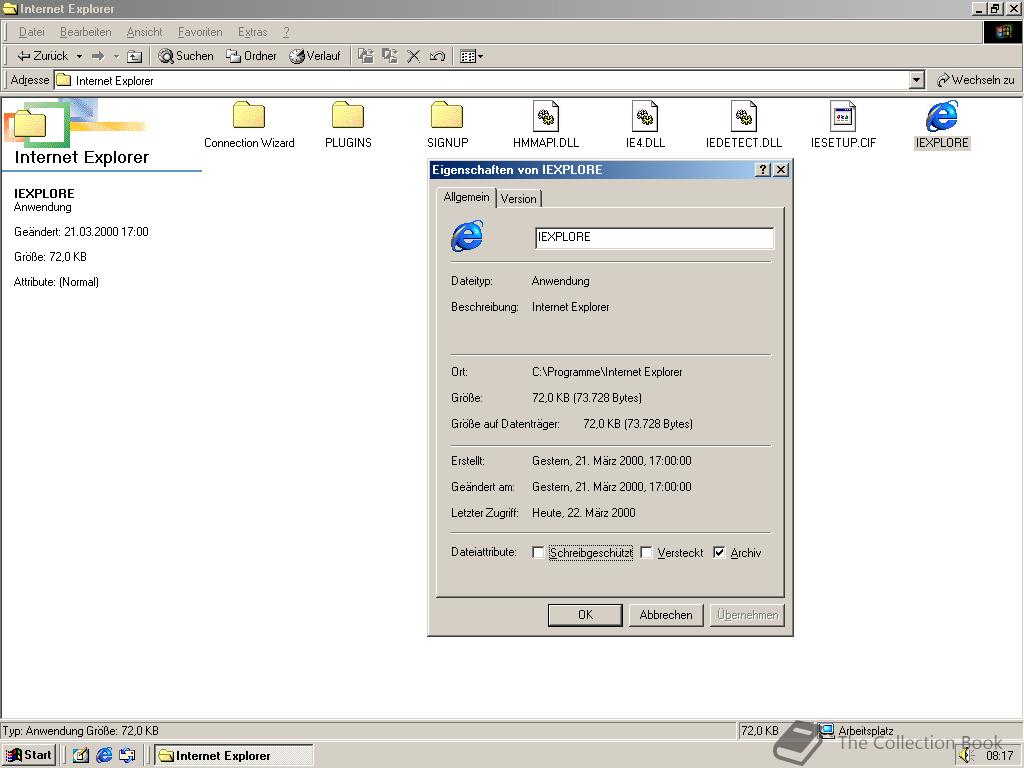This screenshot has height=768, width=1024.
Task: Open the Start menu
Action: pyautogui.click(x=29, y=755)
